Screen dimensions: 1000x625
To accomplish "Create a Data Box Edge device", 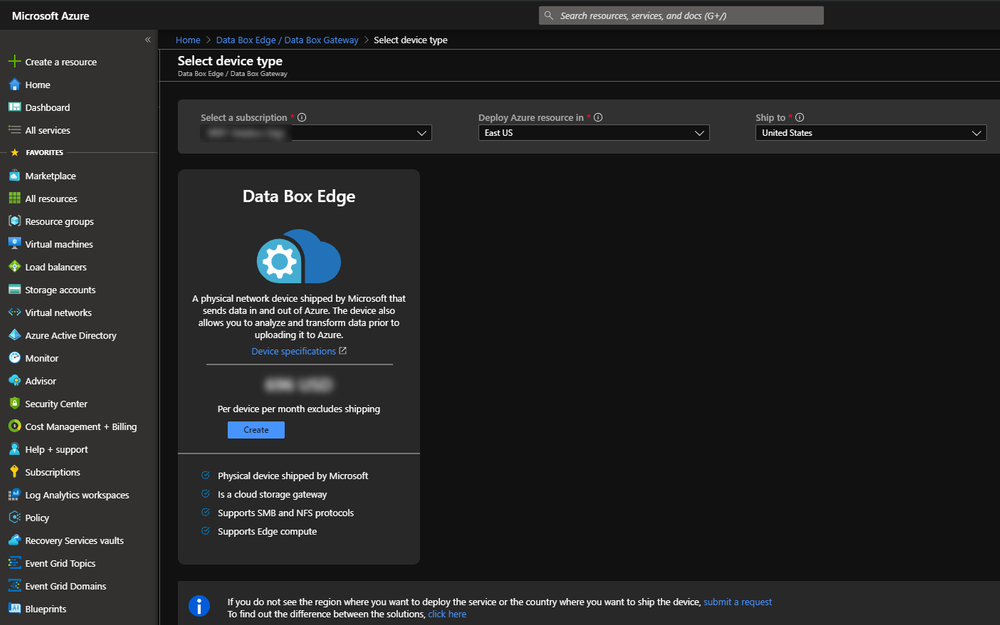I will [x=256, y=429].
